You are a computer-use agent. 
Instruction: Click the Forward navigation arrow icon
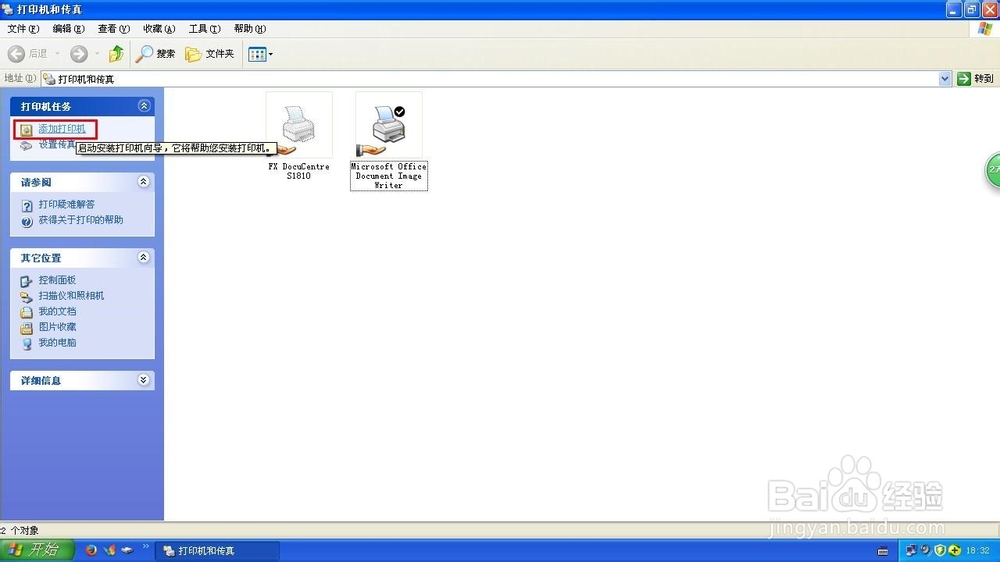(x=78, y=54)
